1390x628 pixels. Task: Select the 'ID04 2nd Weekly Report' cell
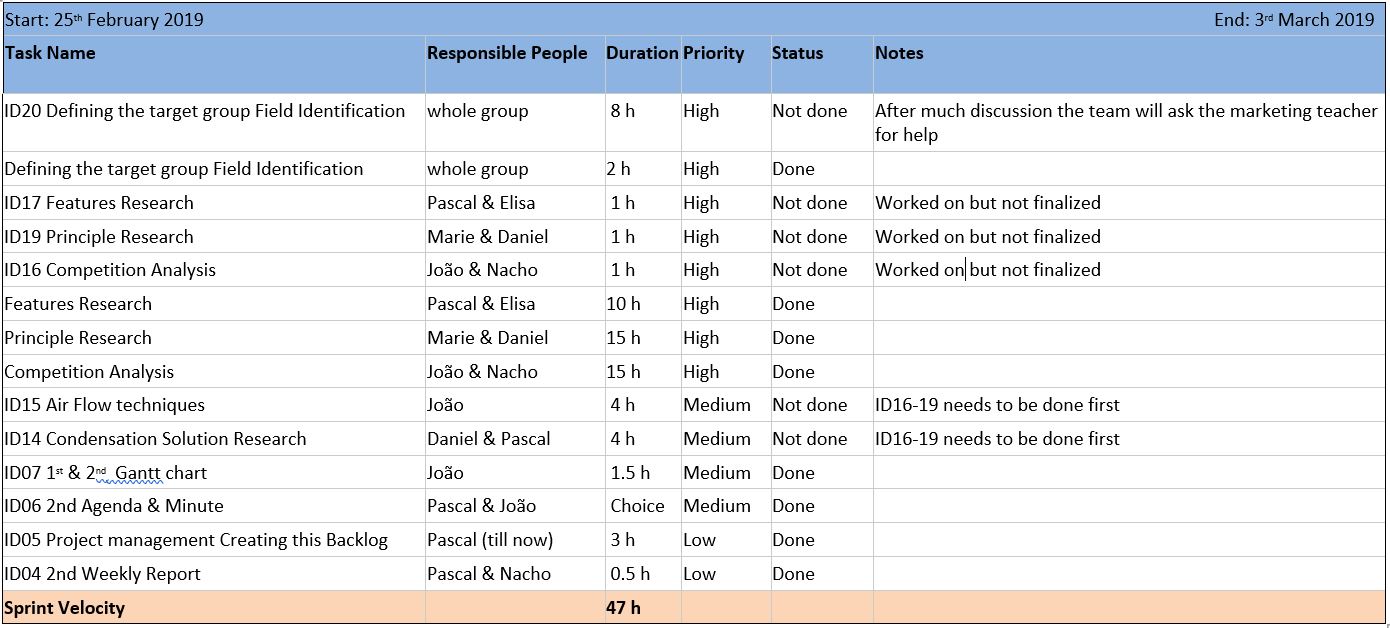click(x=103, y=574)
